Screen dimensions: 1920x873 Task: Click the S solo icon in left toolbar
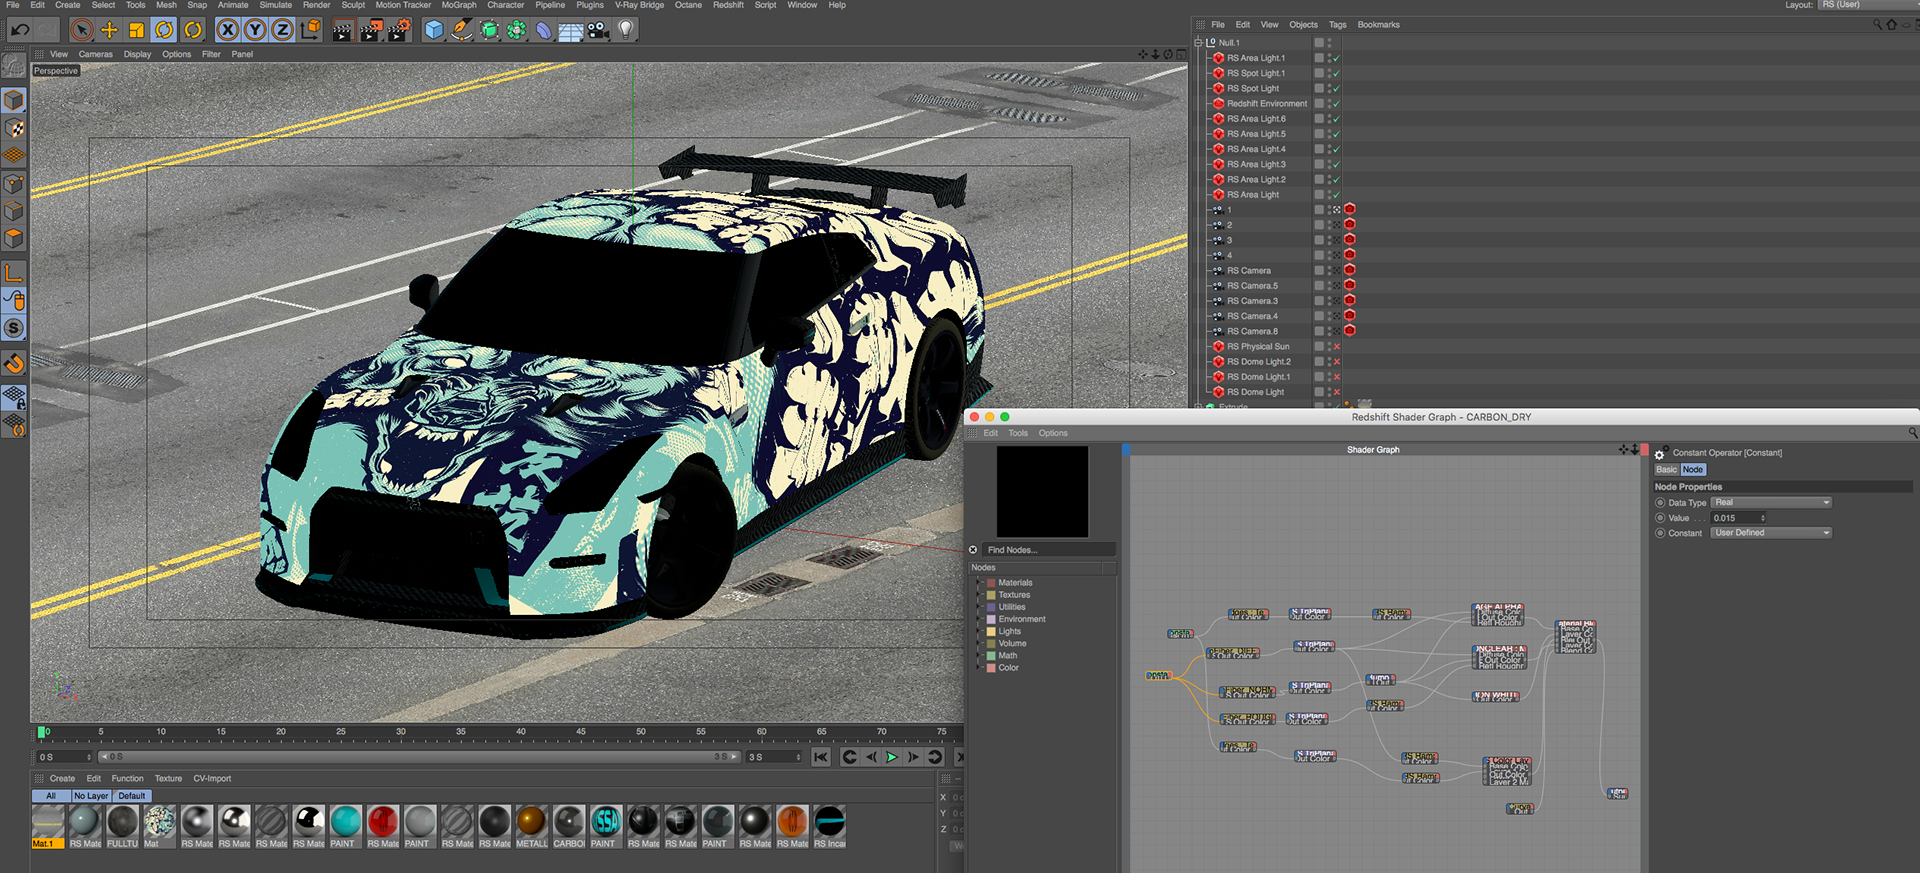coord(14,328)
